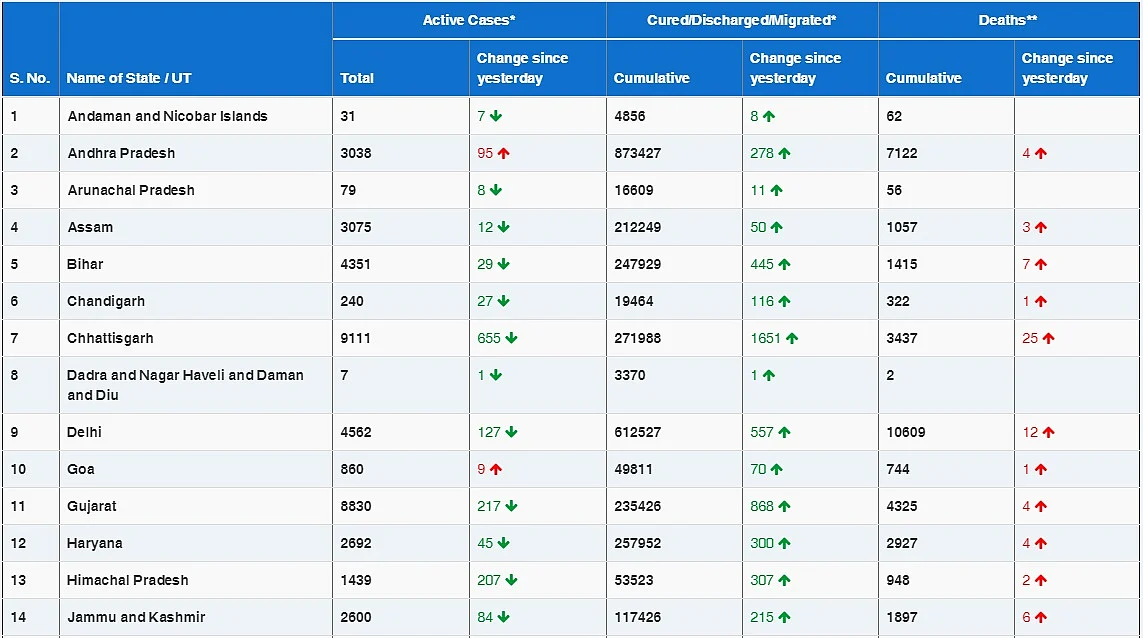Viewport: 1143px width, 638px height.
Task: Click Jammu and Kashmir red deaths arrow beside 6
Action: [x=1041, y=618]
